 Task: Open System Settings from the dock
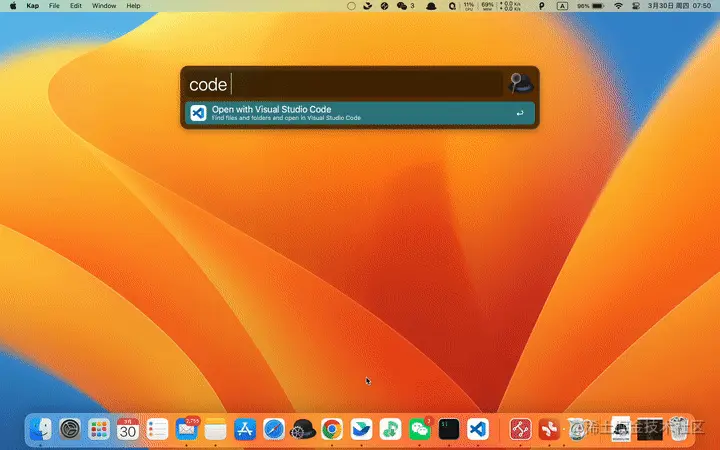(x=70, y=429)
